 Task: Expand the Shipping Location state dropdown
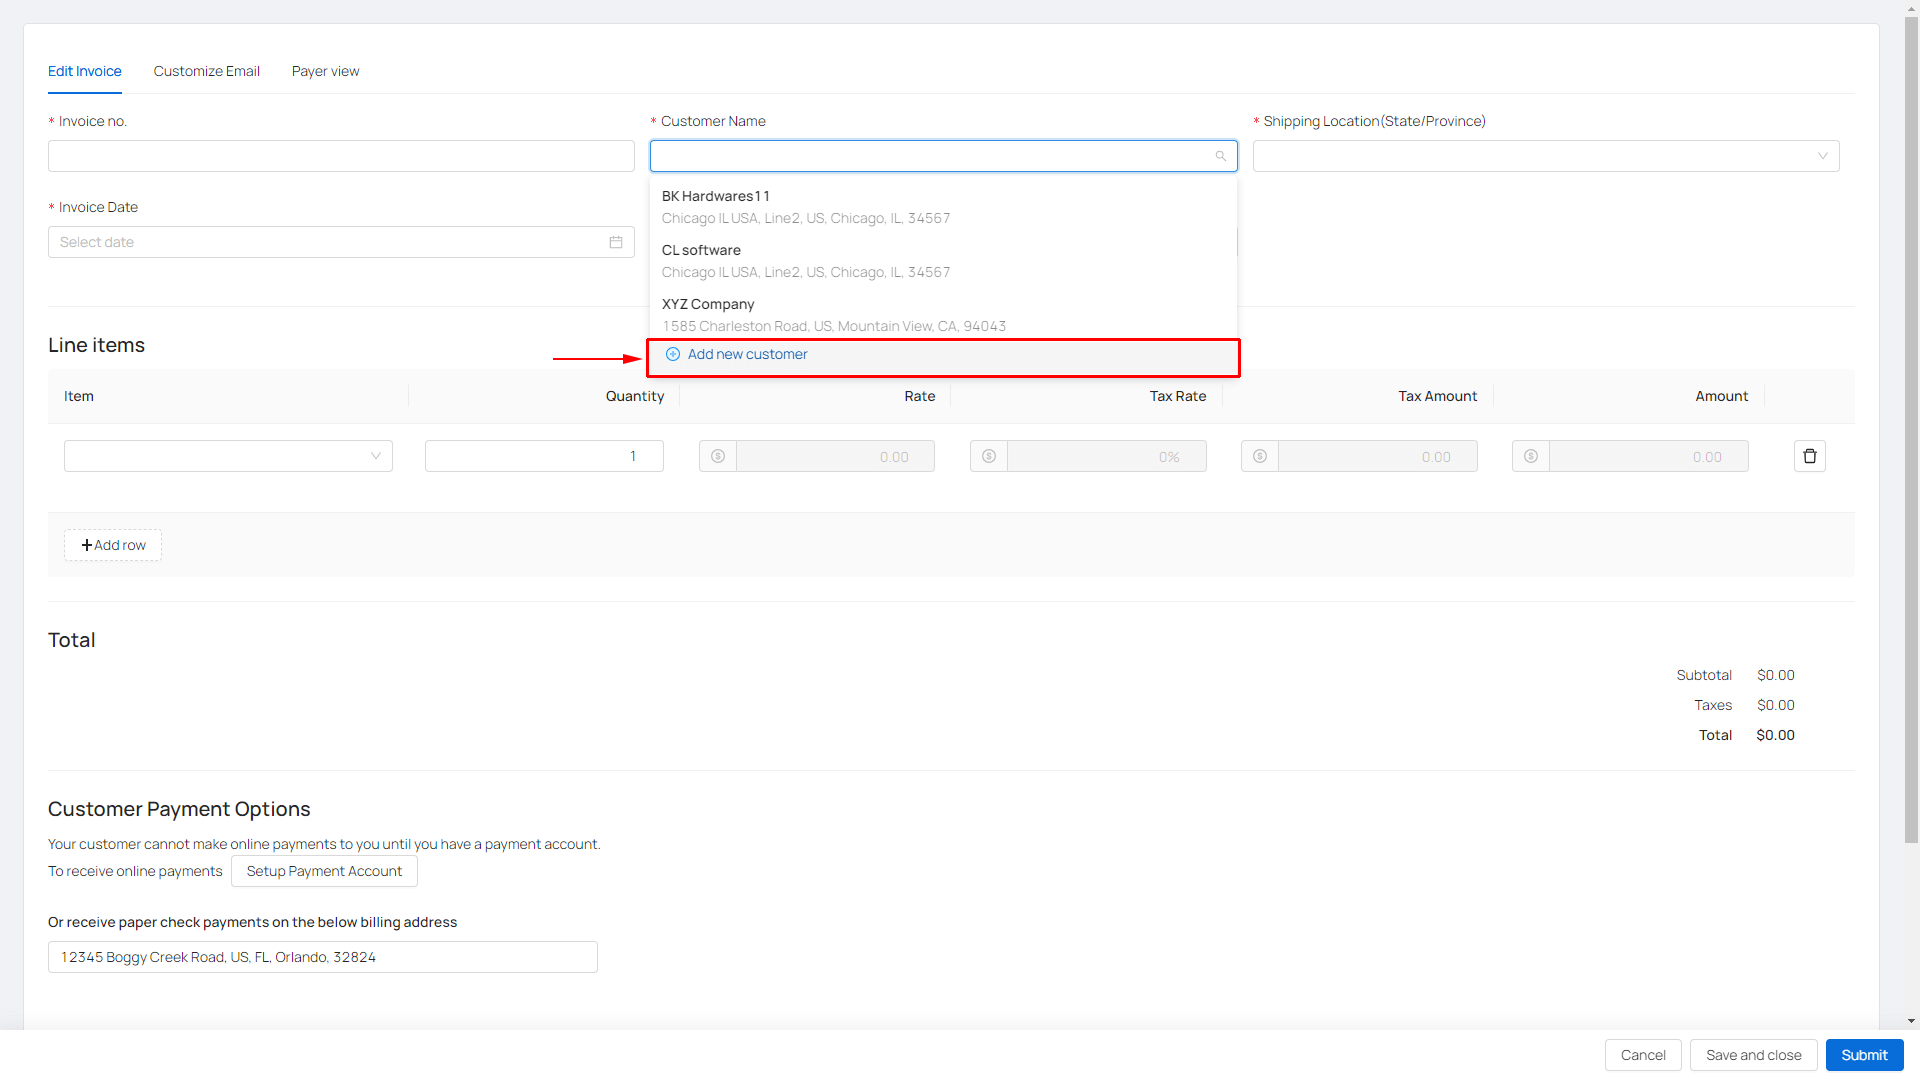pos(1545,156)
